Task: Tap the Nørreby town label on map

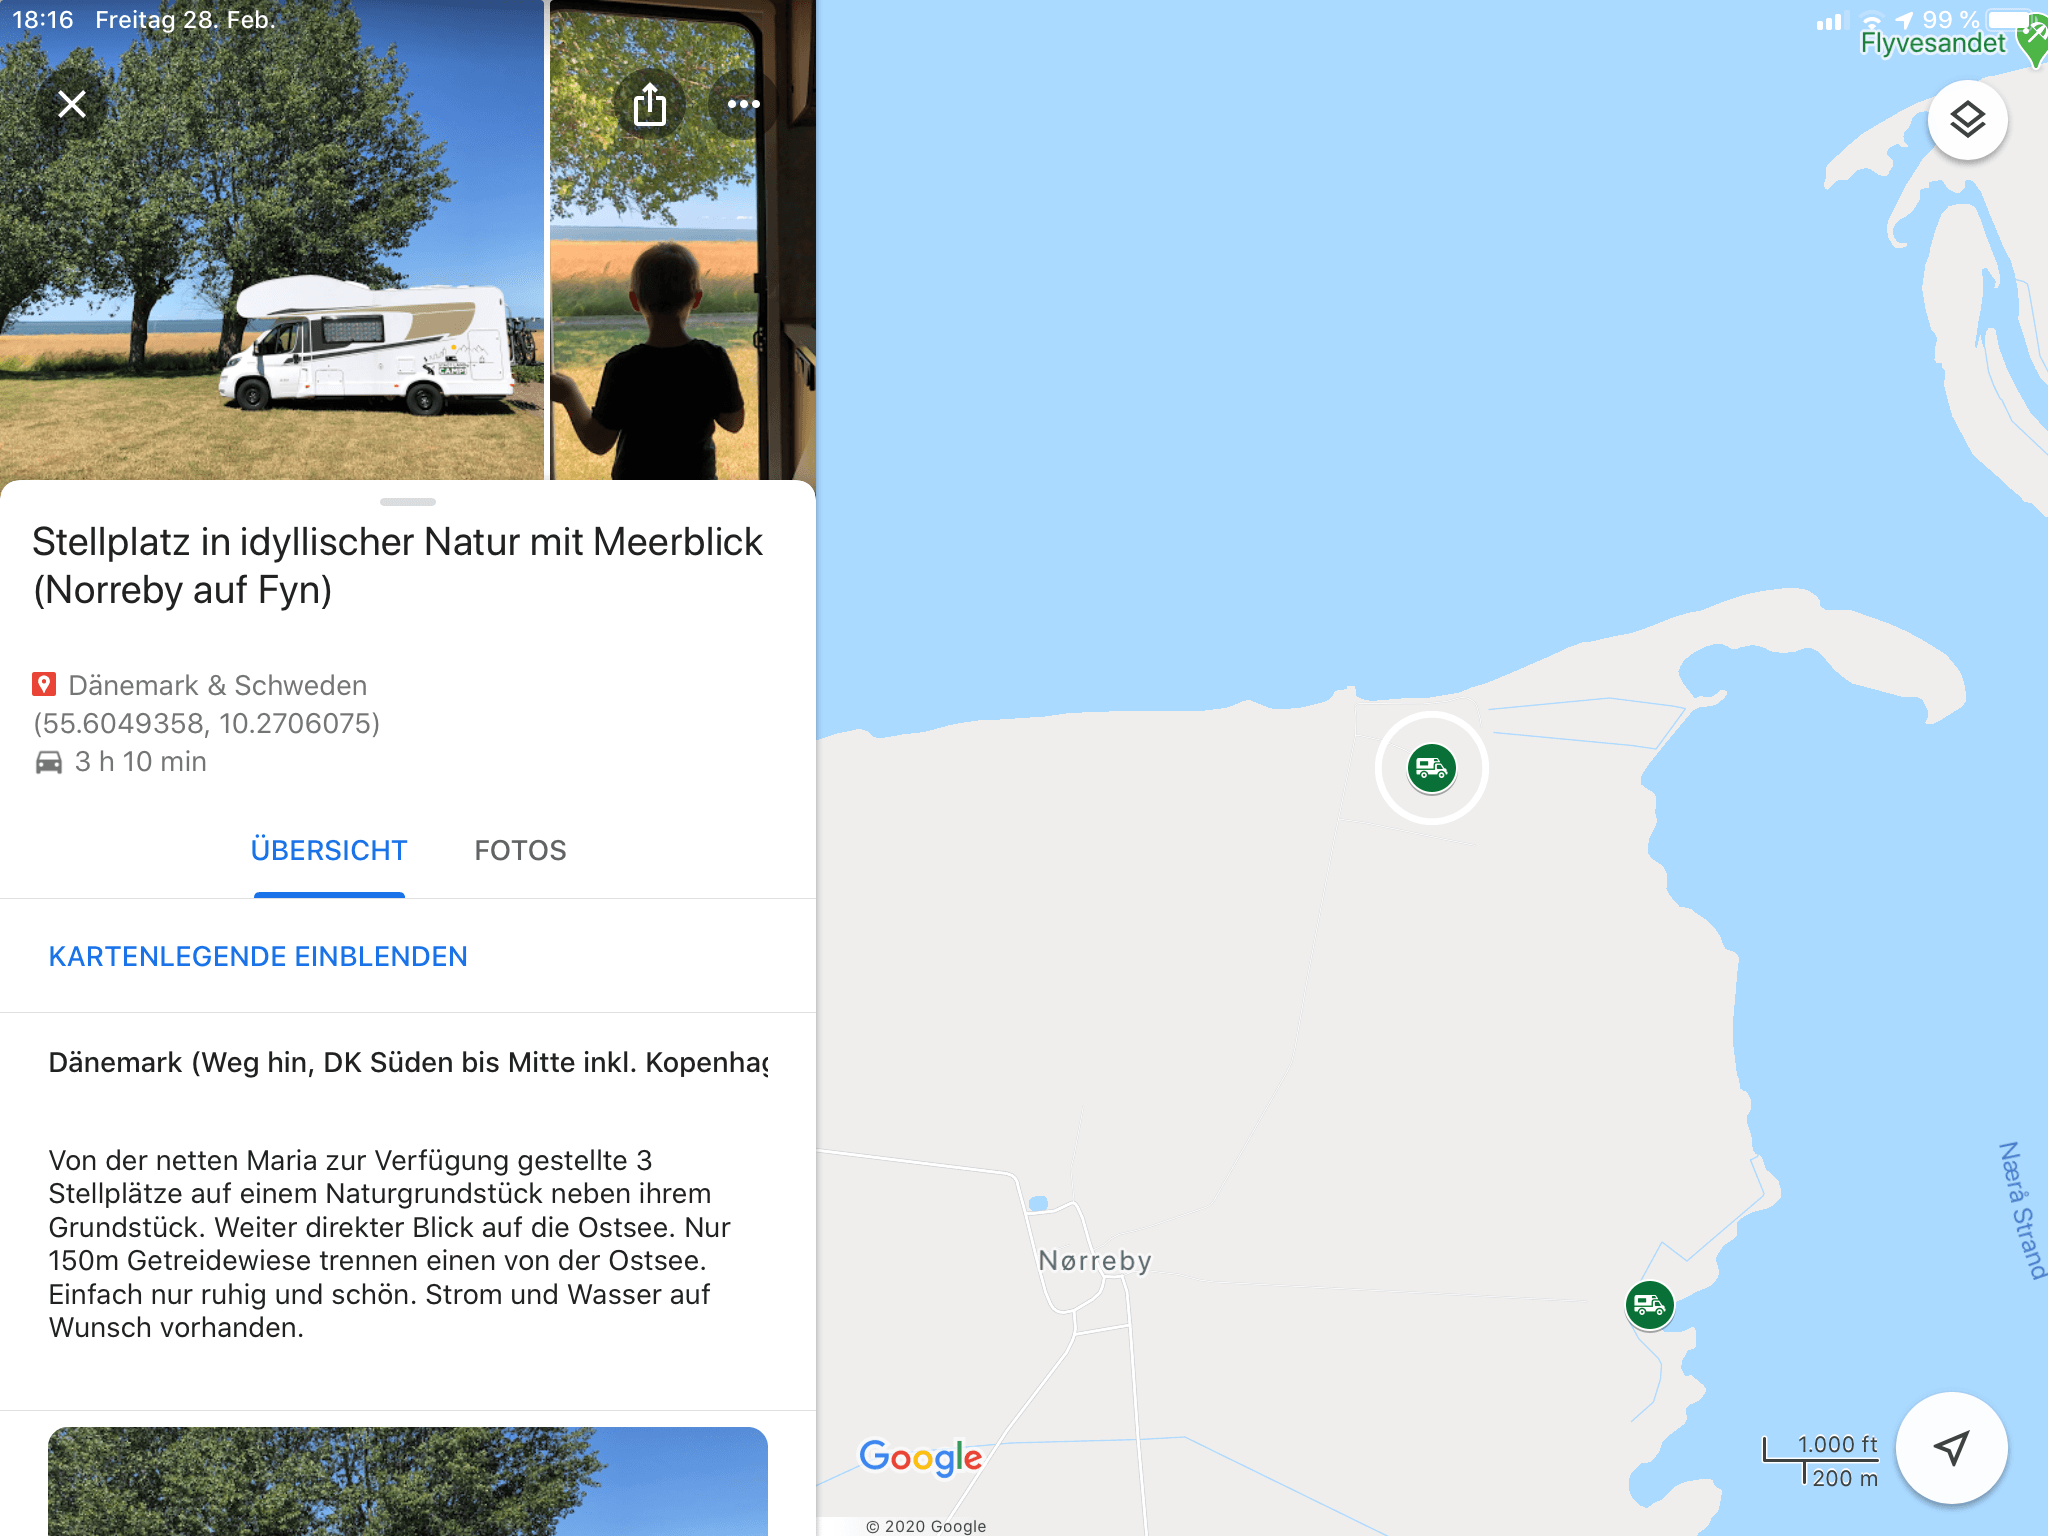Action: (1095, 1260)
